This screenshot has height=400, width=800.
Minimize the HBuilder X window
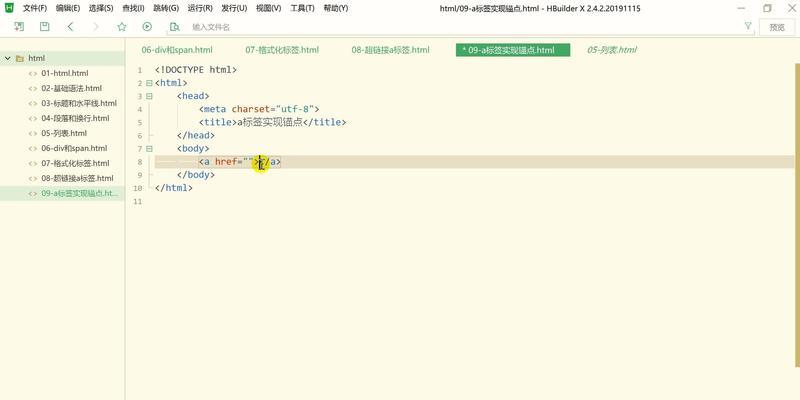click(x=742, y=8)
